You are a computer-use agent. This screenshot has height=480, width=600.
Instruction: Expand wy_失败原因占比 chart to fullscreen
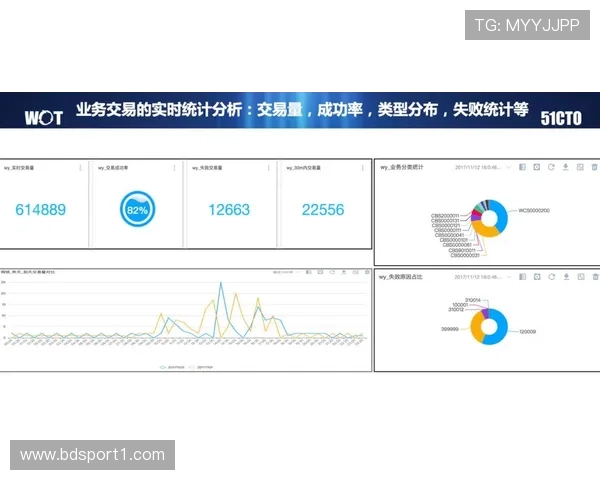[x=581, y=277]
